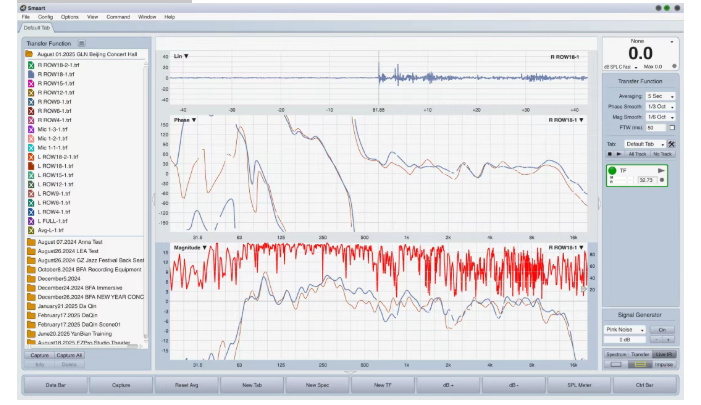Turn the signal generator On

(x=661, y=329)
